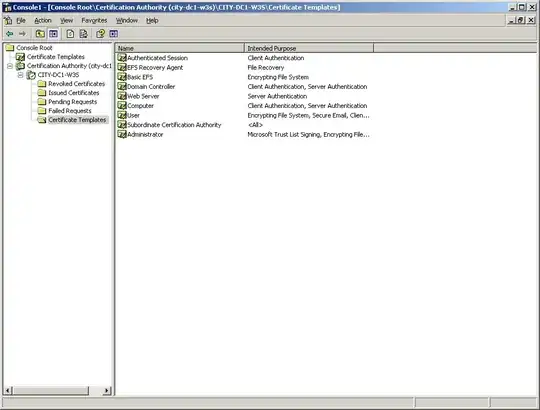Open the File menu
Image resolution: width=540 pixels, height=410 pixels.
[x=21, y=21]
